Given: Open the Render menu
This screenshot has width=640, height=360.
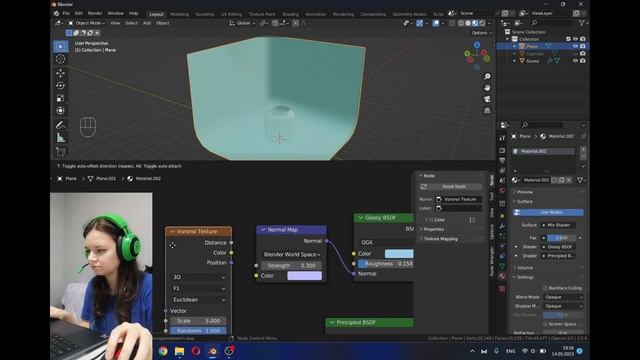Looking at the screenshot, I should click(x=95, y=13).
